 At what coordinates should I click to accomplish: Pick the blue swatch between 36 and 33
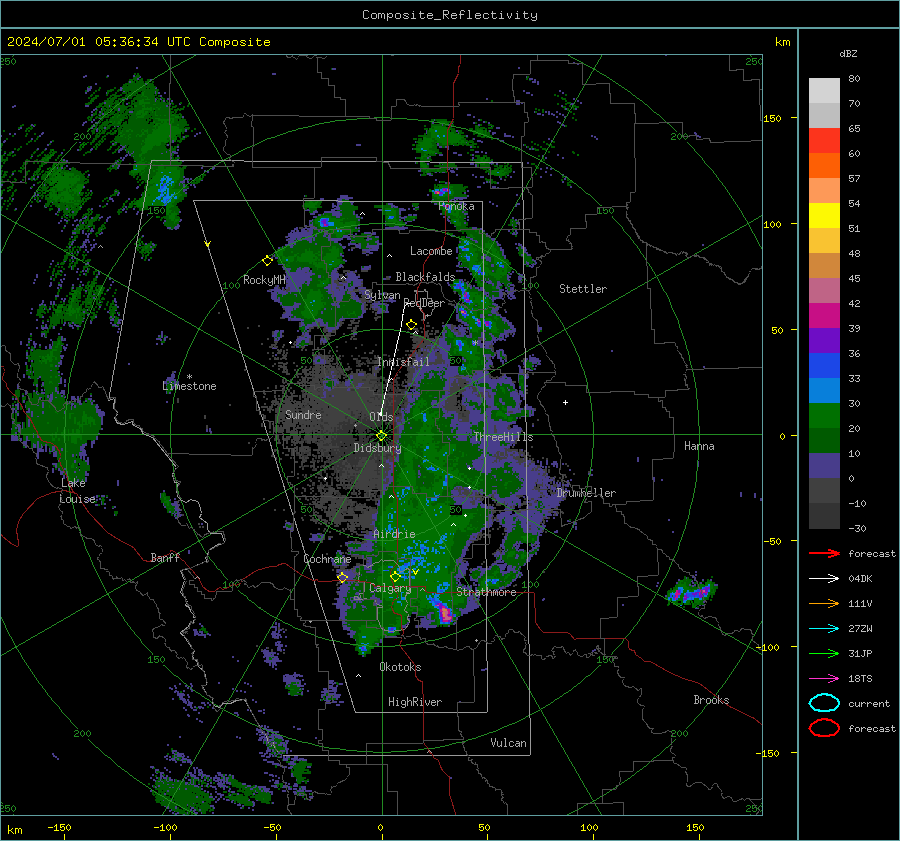click(x=824, y=366)
